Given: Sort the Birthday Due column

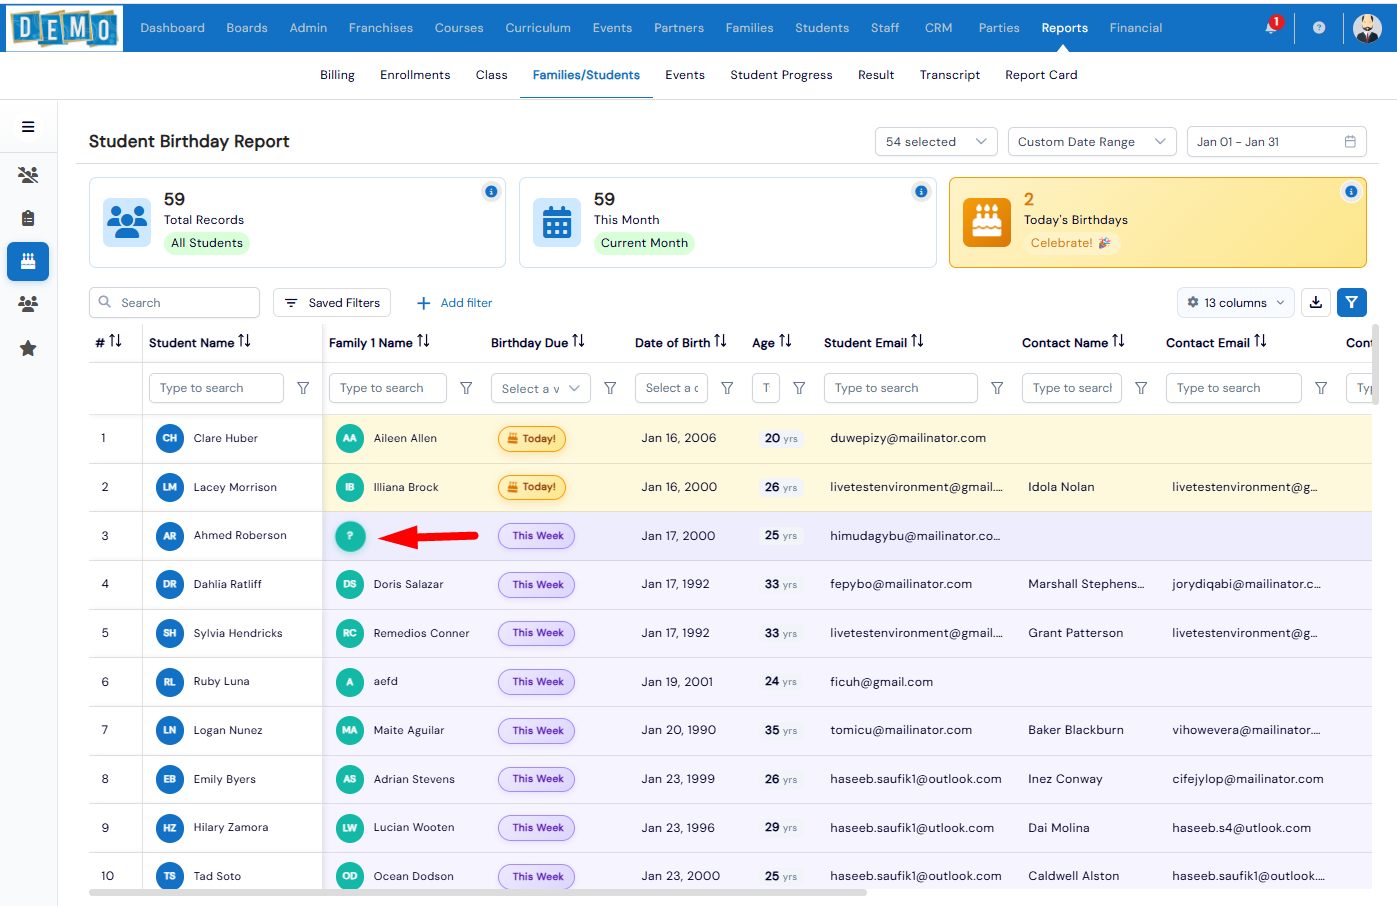Looking at the screenshot, I should tap(578, 342).
